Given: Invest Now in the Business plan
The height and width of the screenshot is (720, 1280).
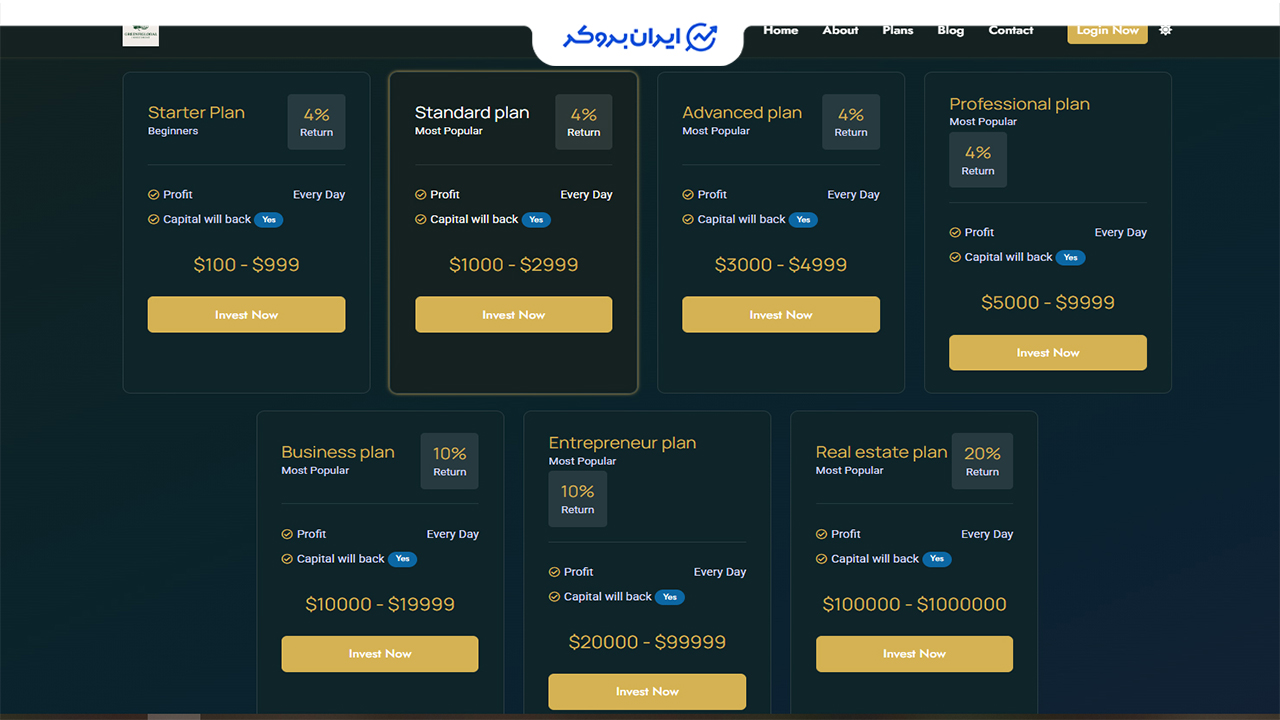Looking at the screenshot, I should pyautogui.click(x=380, y=654).
